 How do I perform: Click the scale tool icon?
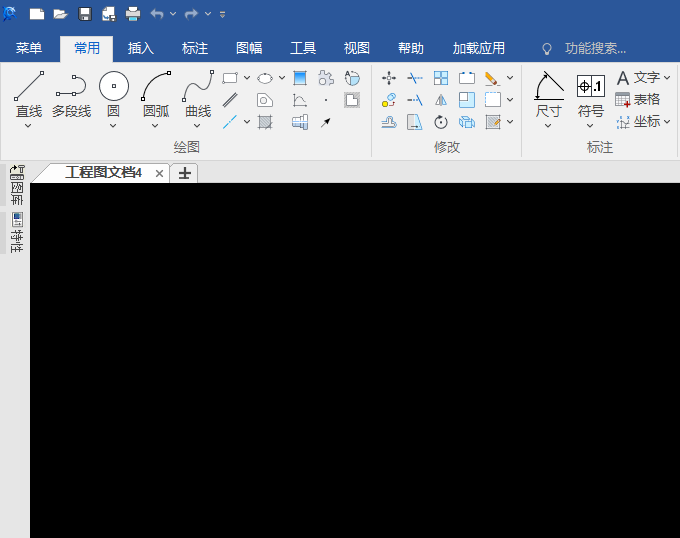coord(467,100)
